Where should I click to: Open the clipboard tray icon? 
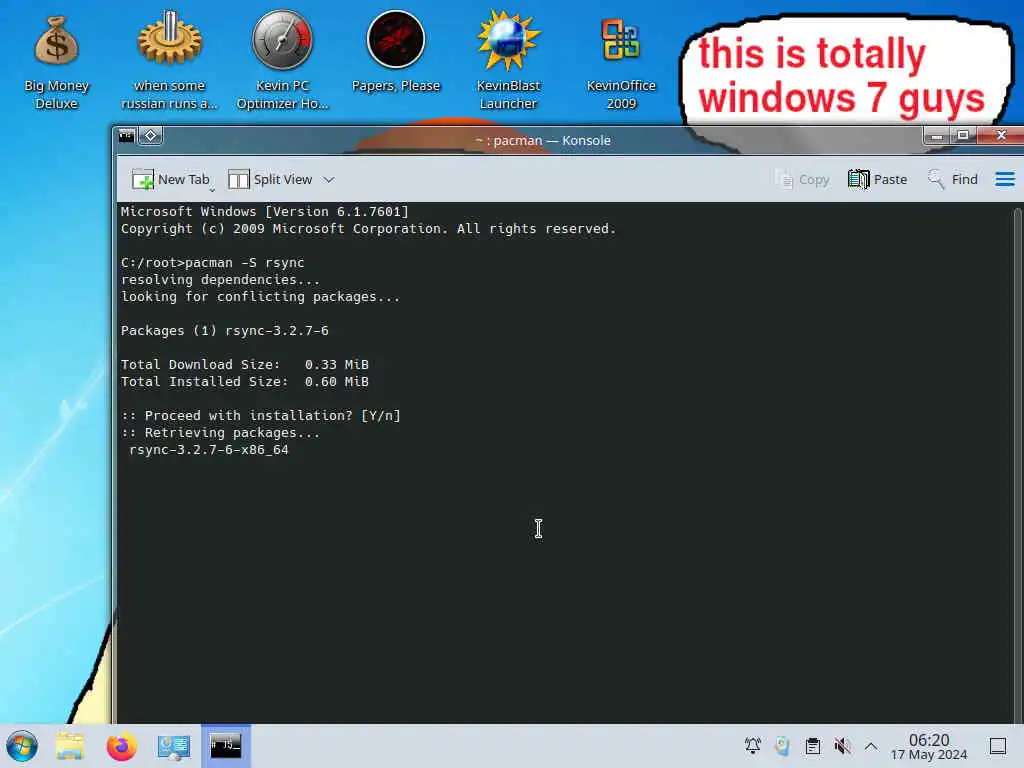[812, 745]
